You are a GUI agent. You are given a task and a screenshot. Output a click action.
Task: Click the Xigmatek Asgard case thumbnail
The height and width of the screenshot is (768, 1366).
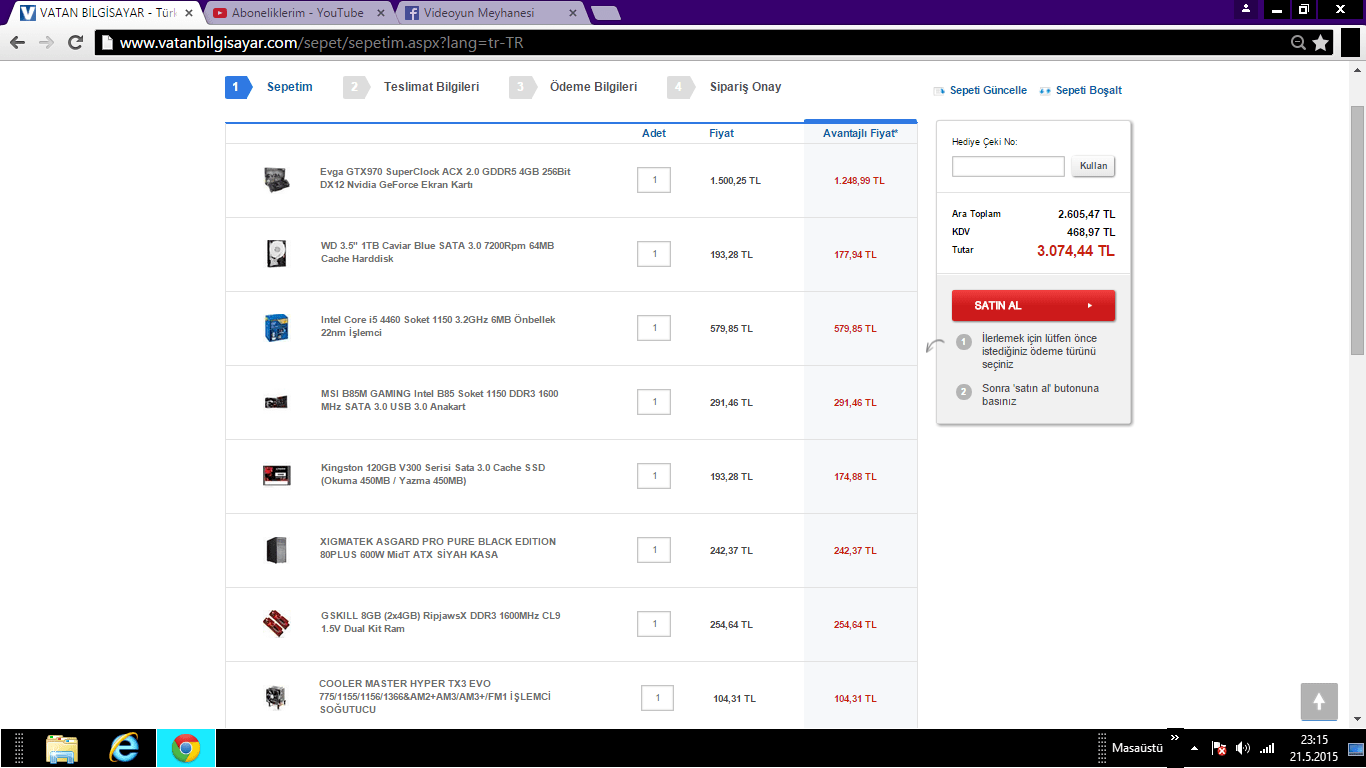277,549
